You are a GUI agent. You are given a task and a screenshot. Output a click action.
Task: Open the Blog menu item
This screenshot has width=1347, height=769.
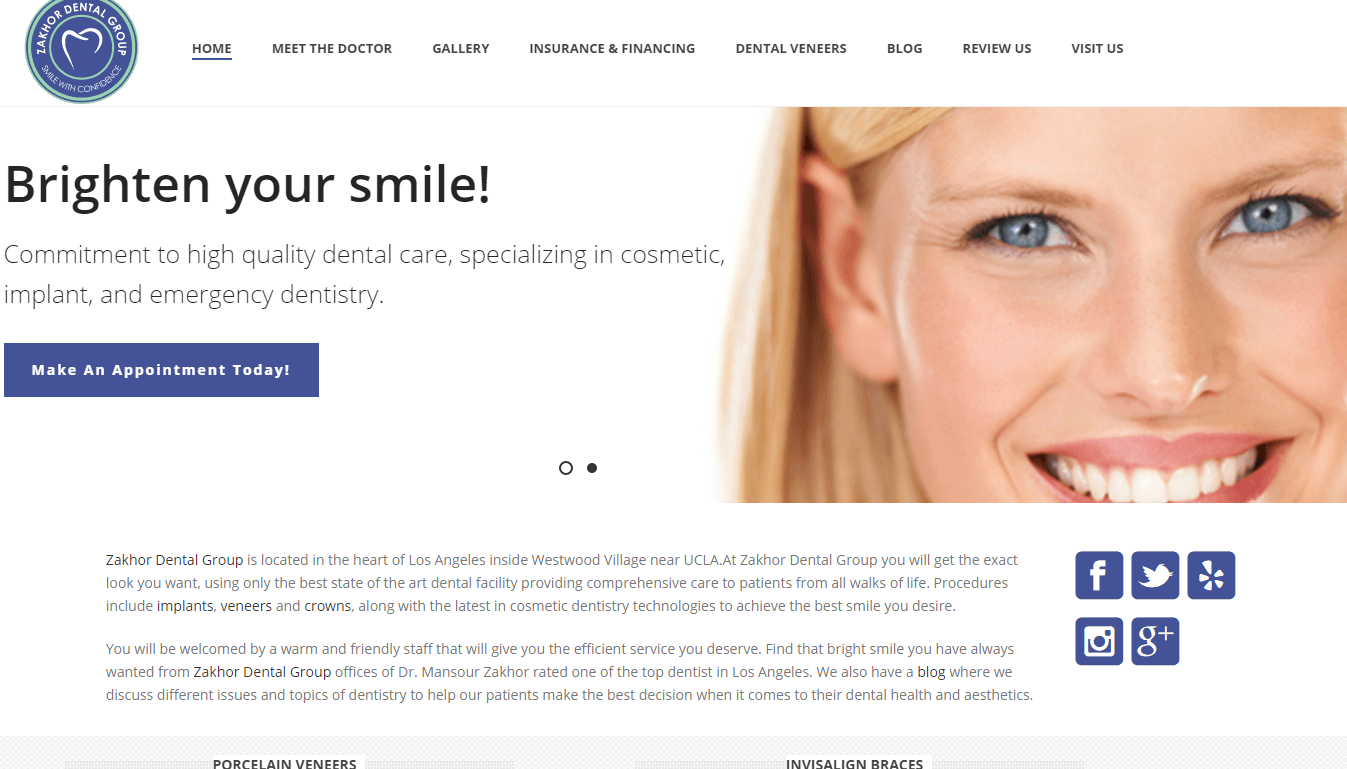coord(905,48)
